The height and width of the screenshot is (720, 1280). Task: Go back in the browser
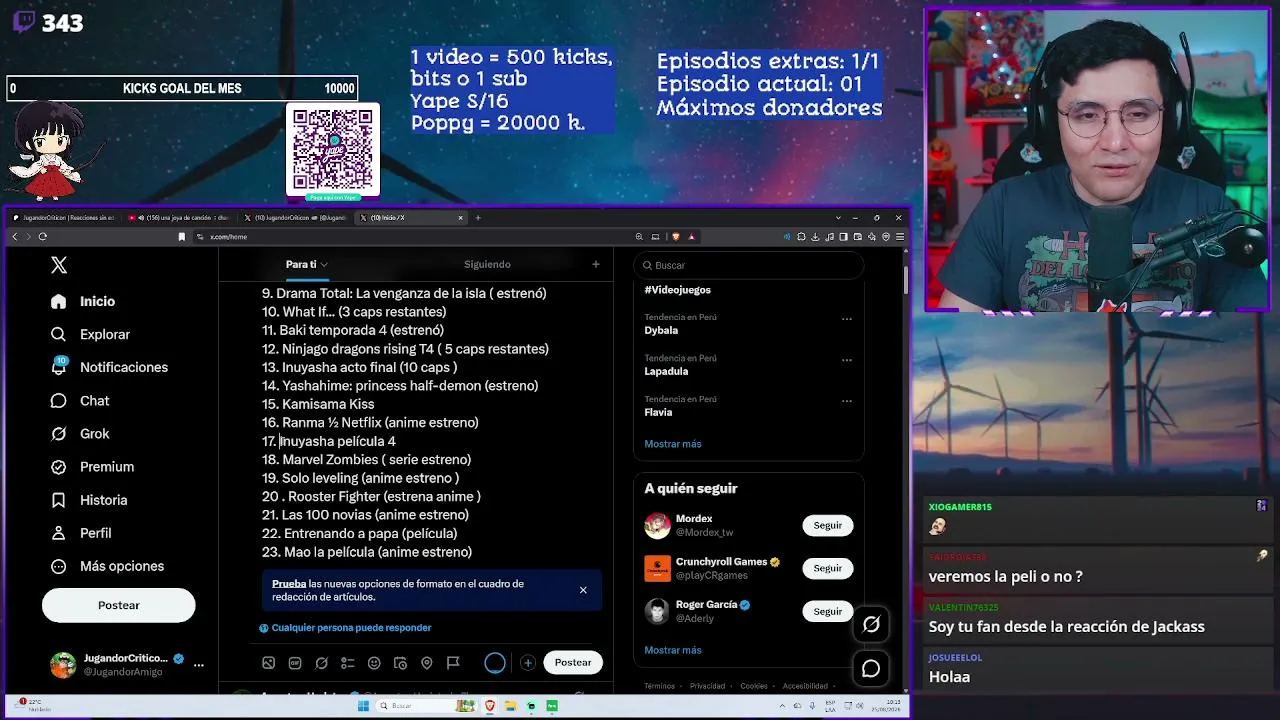[x=15, y=237]
